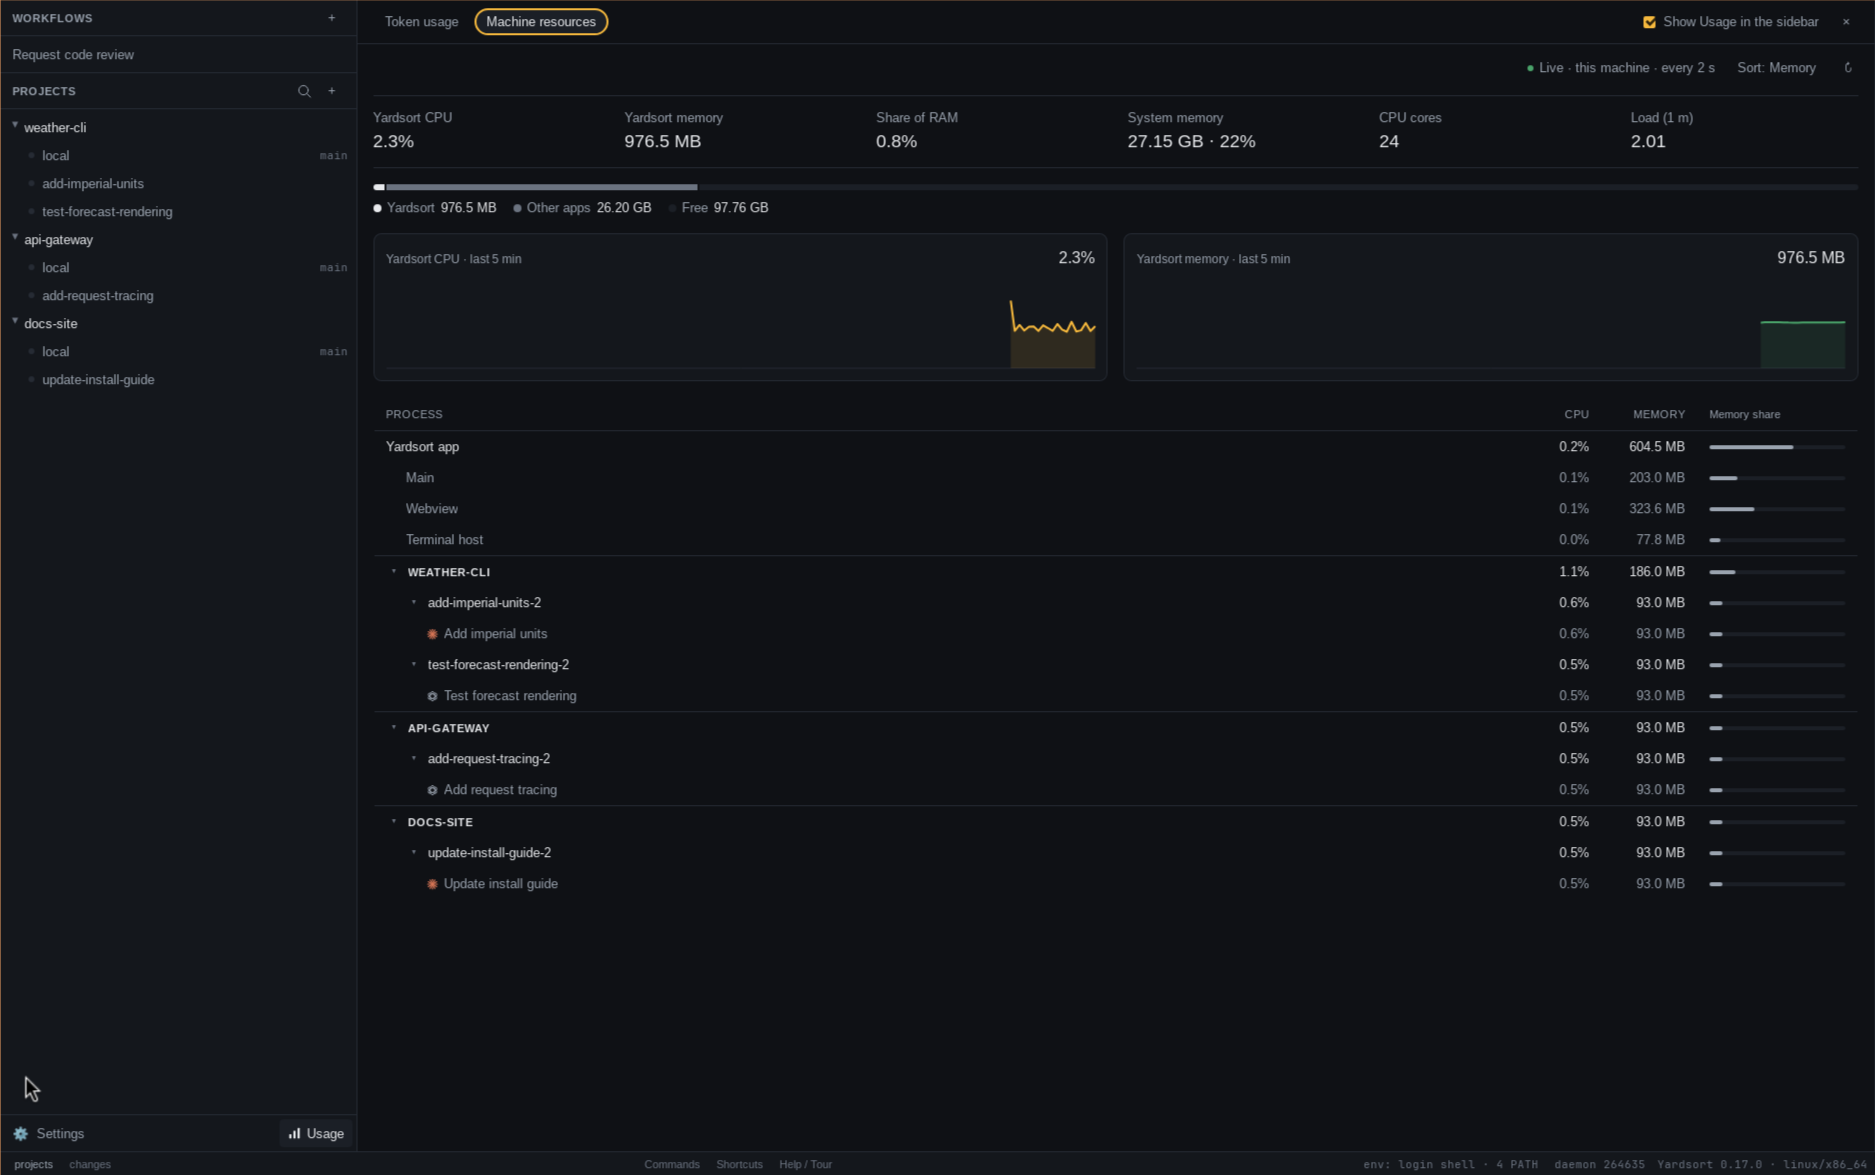Open the add-imperial-units branch in sidebar
The image size is (1875, 1175).
(x=93, y=184)
